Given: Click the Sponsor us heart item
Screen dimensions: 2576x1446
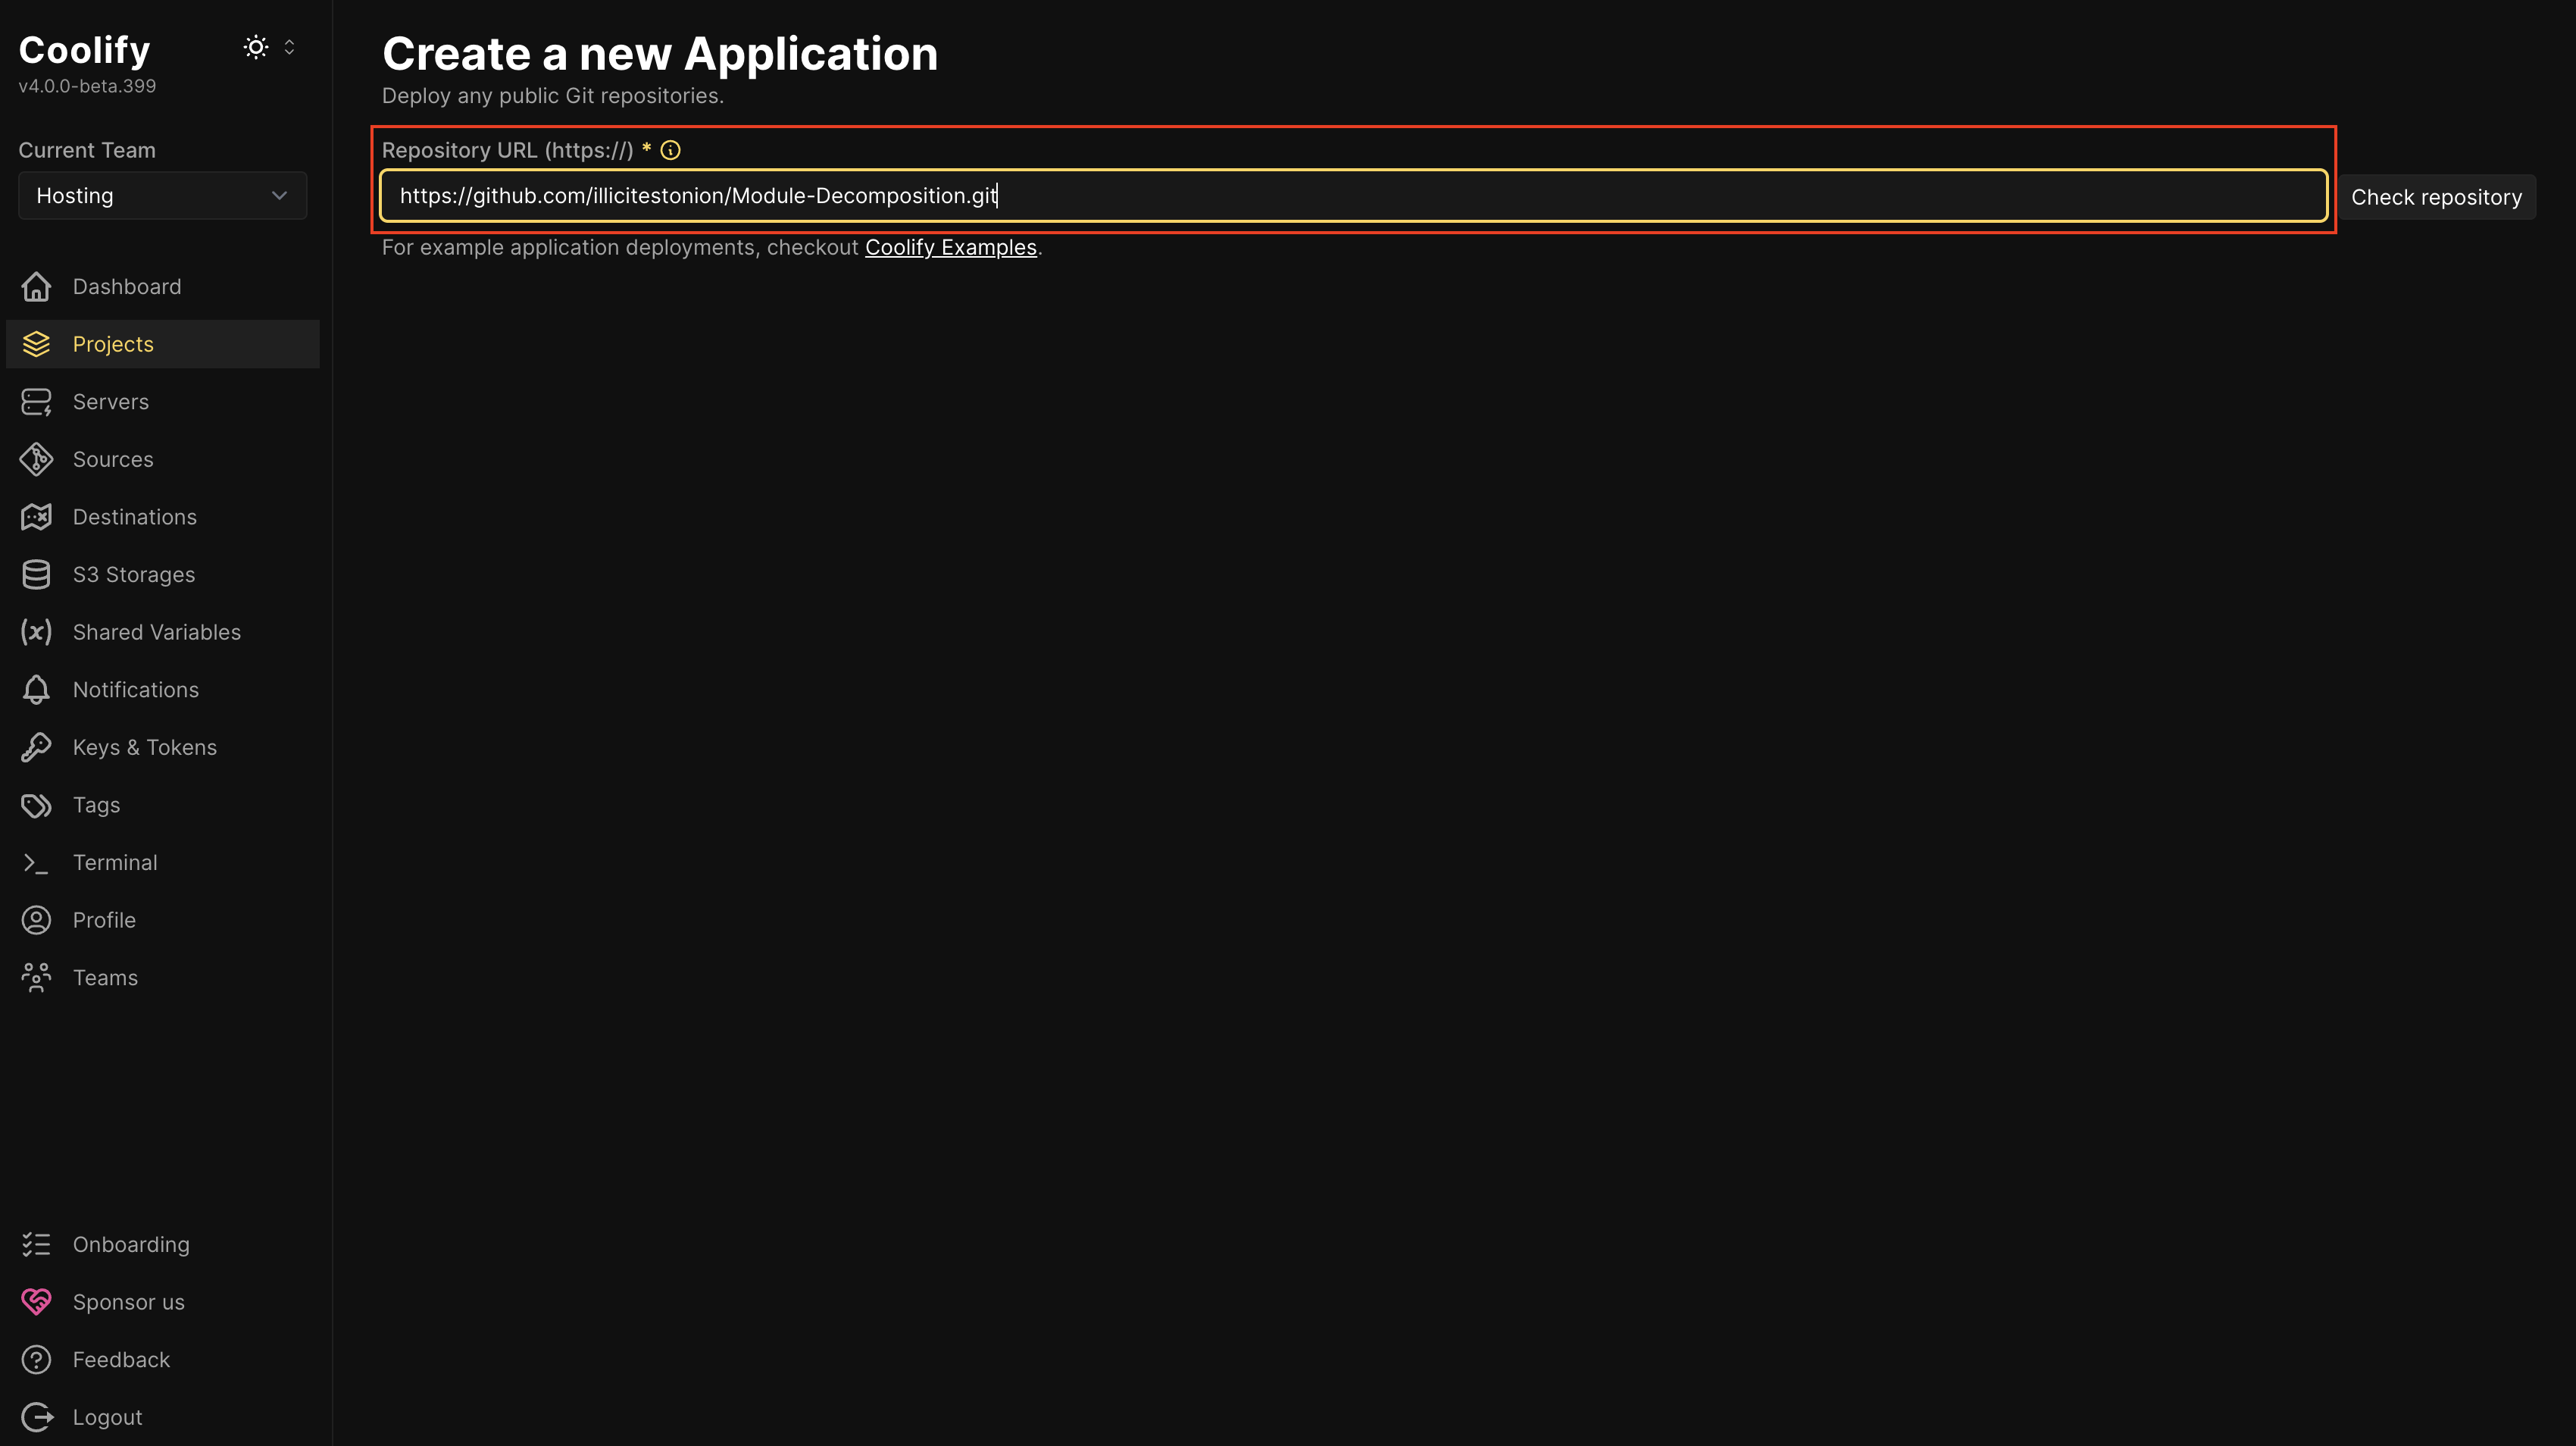Looking at the screenshot, I should coord(128,1302).
